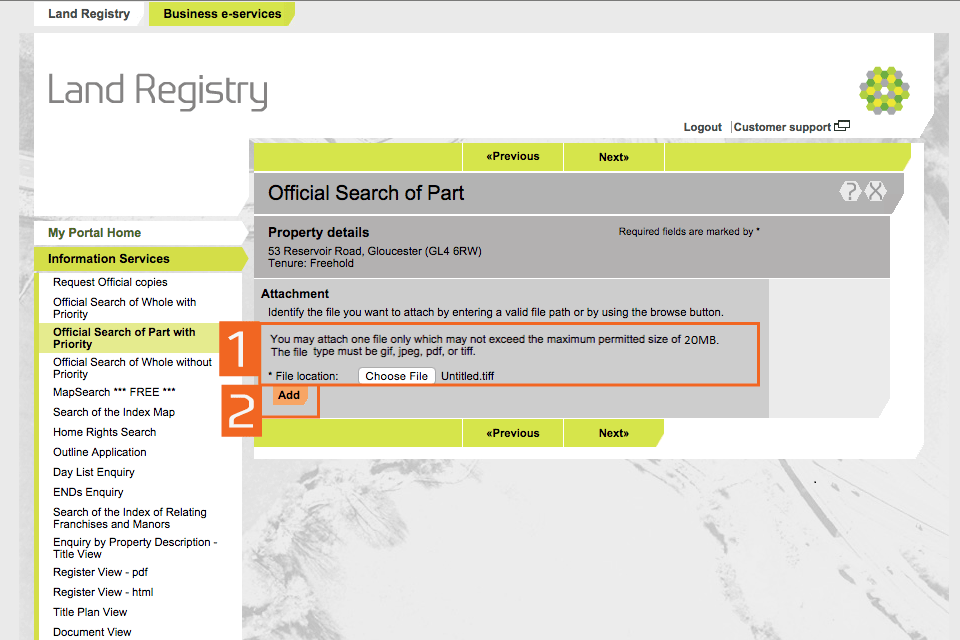
Task: Click the Logout link
Action: coord(703,127)
